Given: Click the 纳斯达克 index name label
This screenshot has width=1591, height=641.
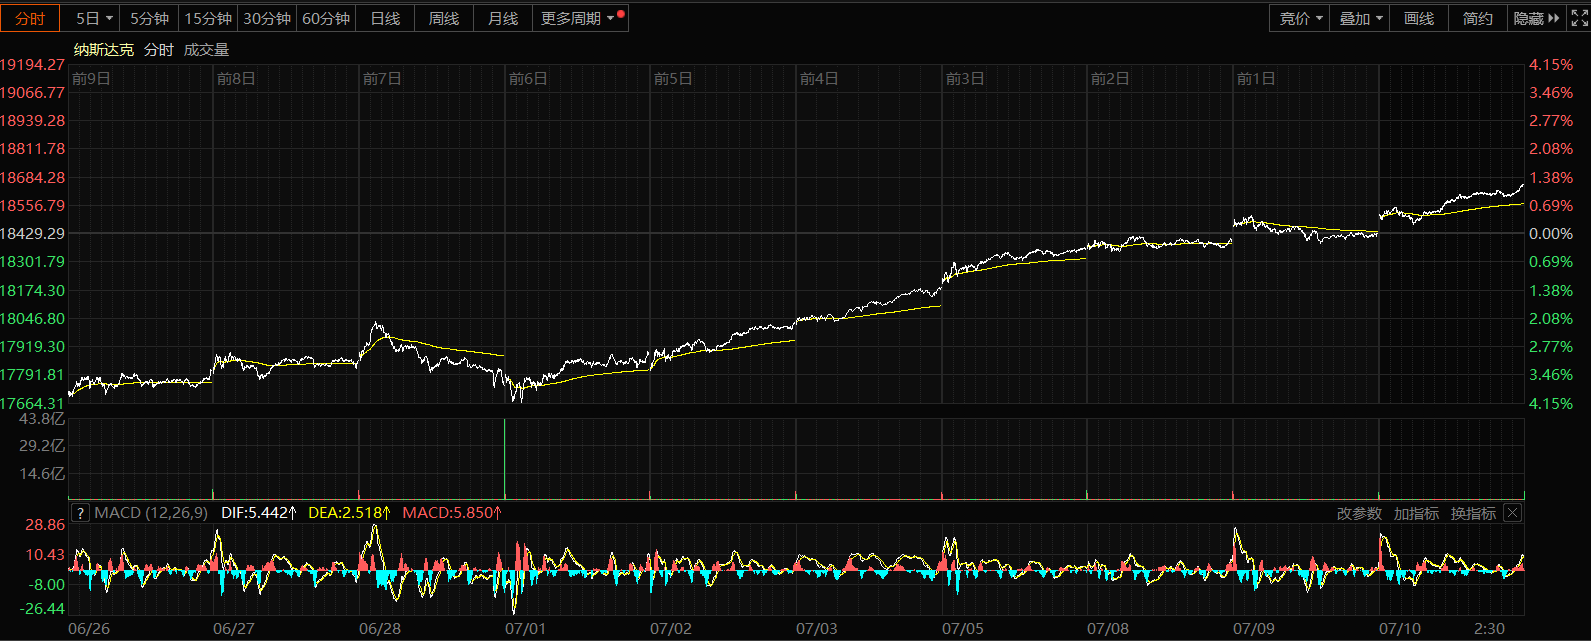Looking at the screenshot, I should 104,49.
